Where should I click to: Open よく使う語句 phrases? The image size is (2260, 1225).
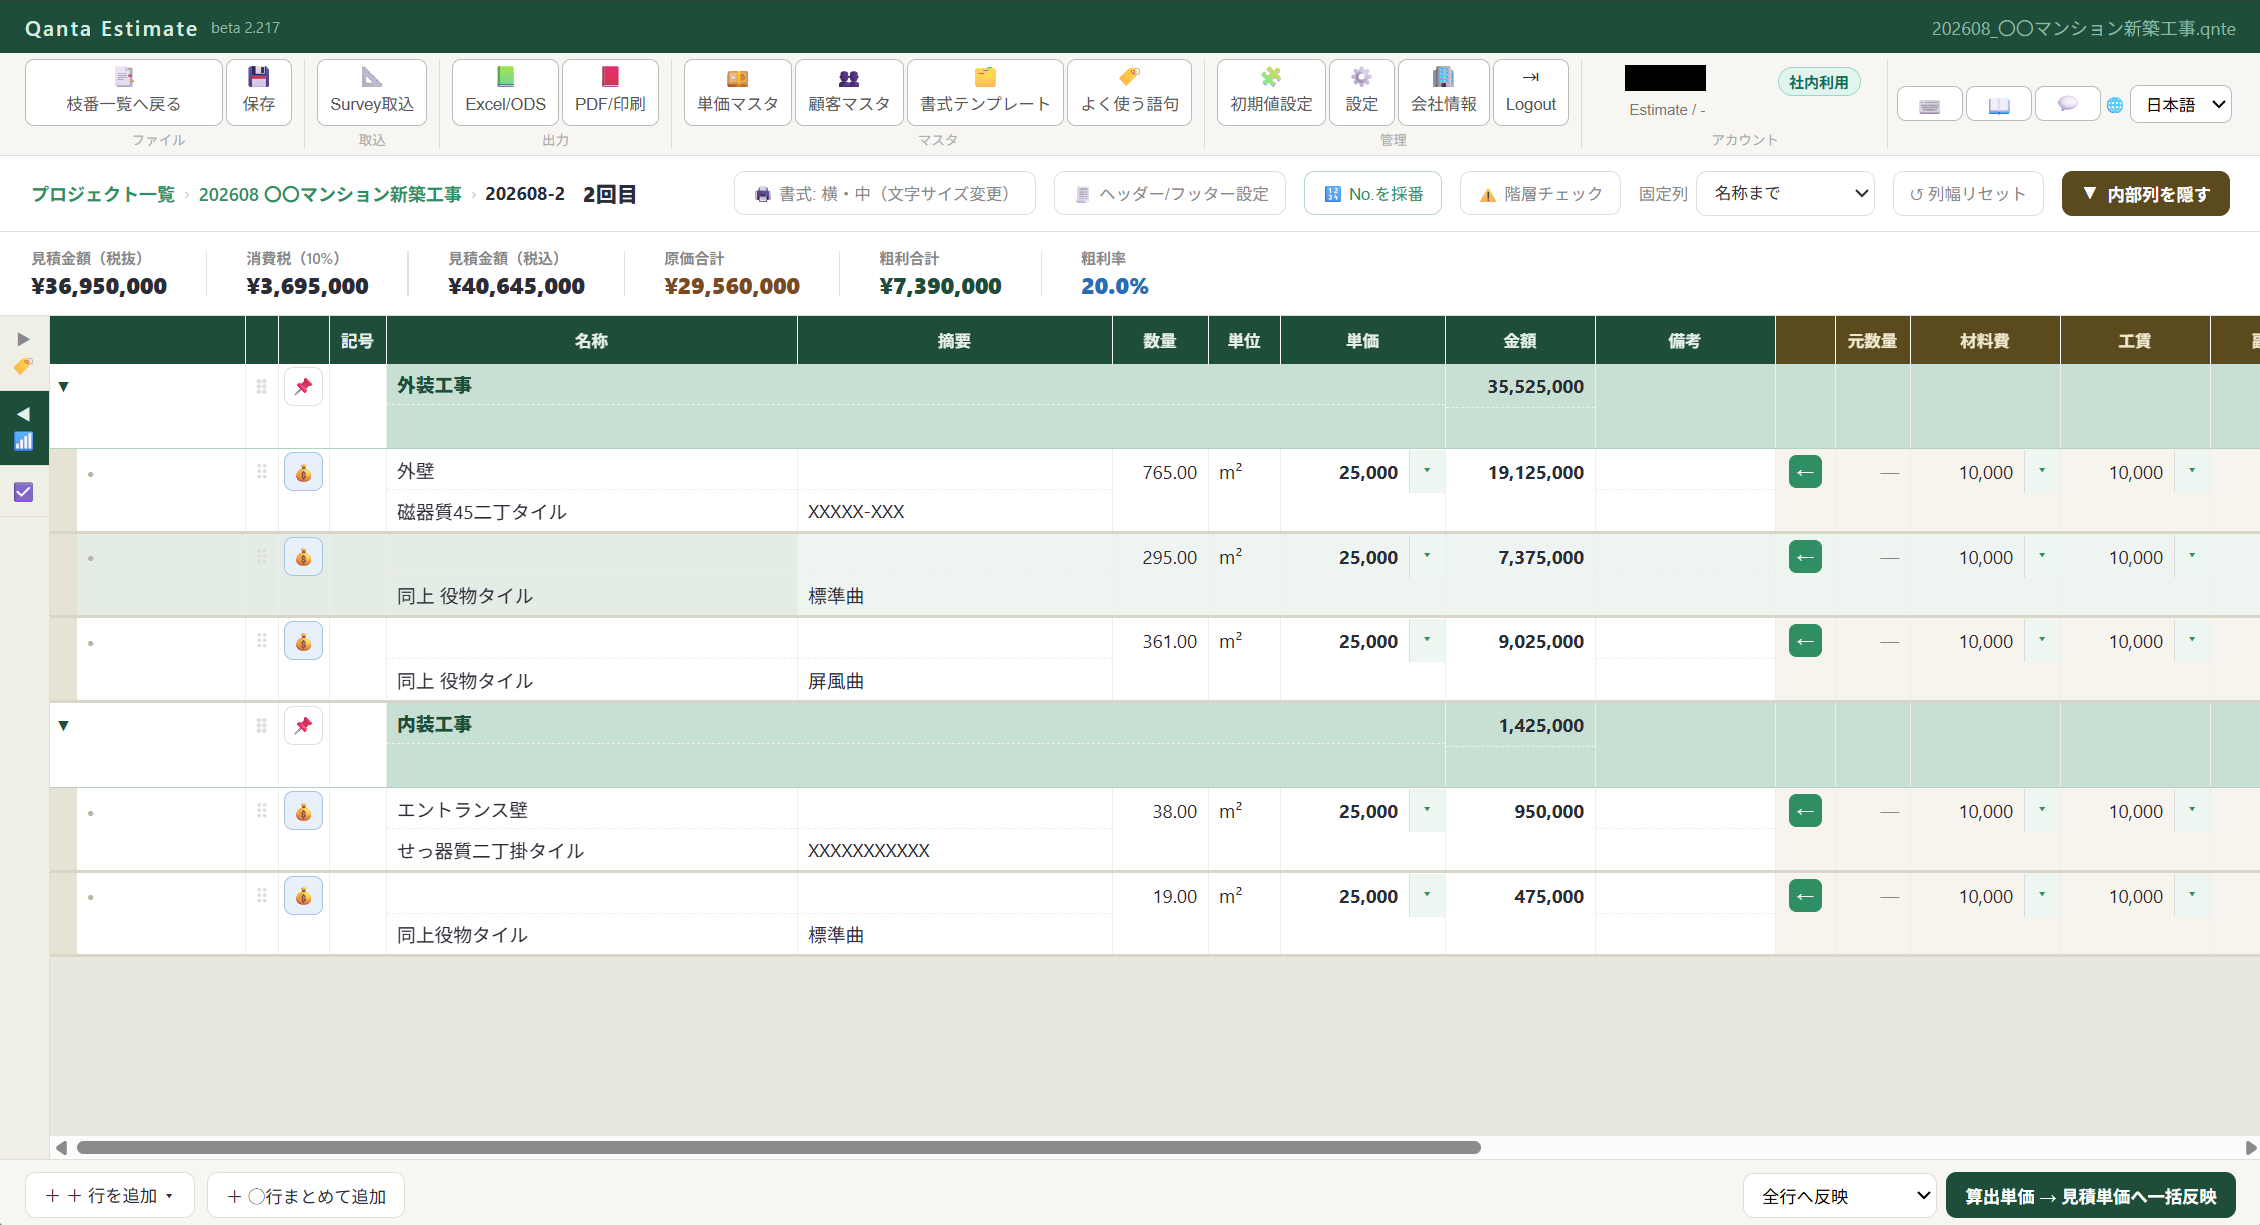[1130, 92]
